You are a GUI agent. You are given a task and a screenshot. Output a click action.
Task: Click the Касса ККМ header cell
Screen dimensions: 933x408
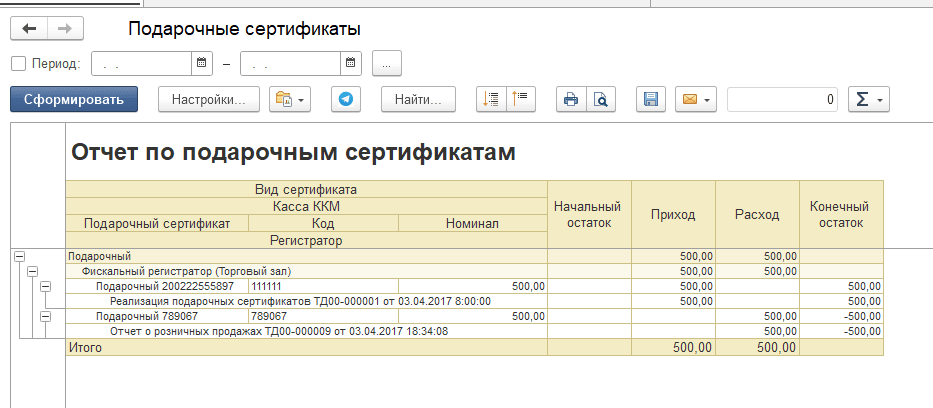tap(306, 206)
